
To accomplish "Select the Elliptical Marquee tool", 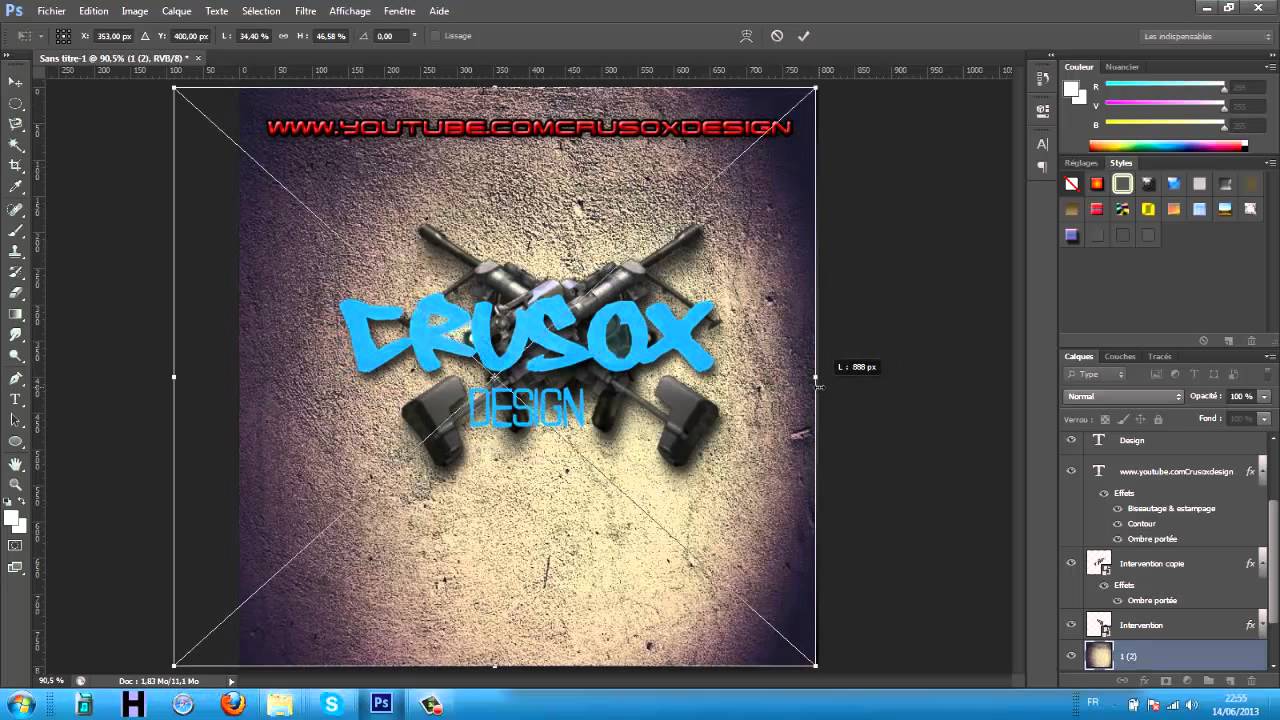I will [x=15, y=103].
